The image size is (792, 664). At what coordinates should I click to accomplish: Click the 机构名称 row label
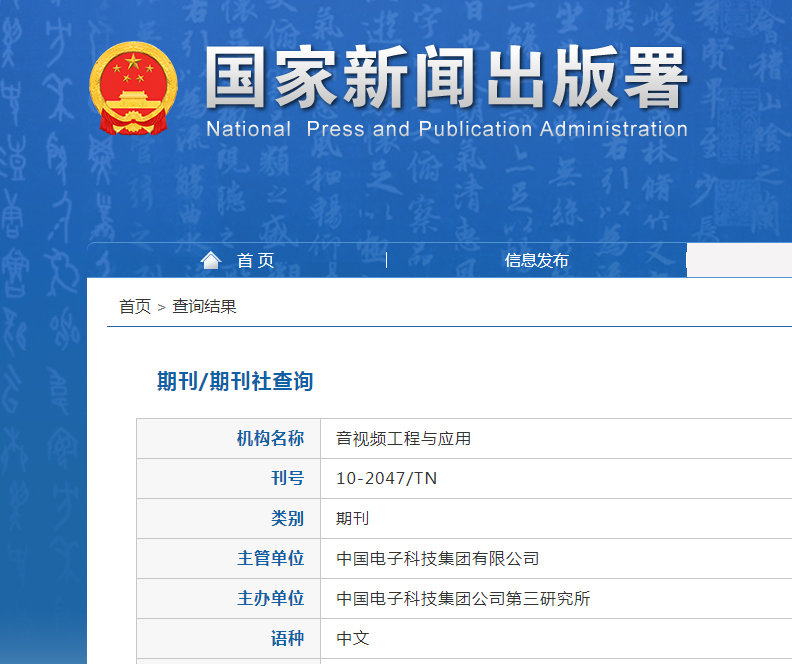point(270,439)
